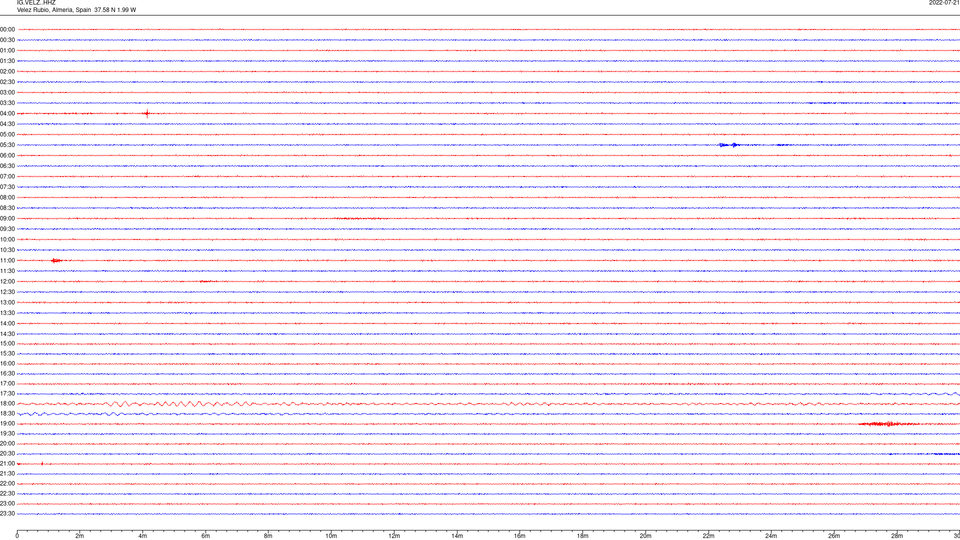Image resolution: width=960 pixels, height=540 pixels.
Task: Click the 22m tick label on the time axis
Action: click(708, 536)
